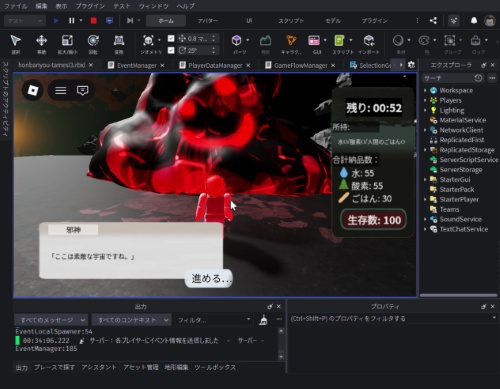Open the アシスタント bottom tab
The width and height of the screenshot is (500, 389).
99,367
